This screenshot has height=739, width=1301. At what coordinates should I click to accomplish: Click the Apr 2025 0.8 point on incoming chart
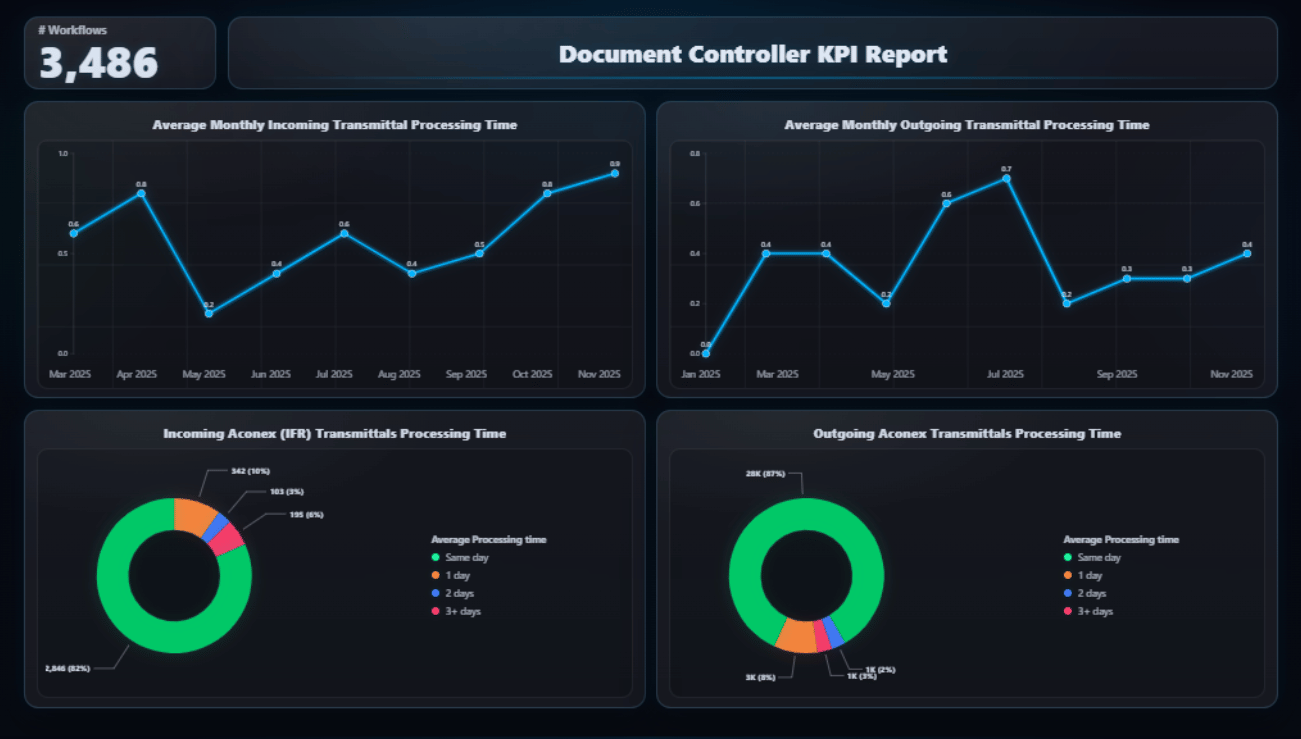point(141,193)
